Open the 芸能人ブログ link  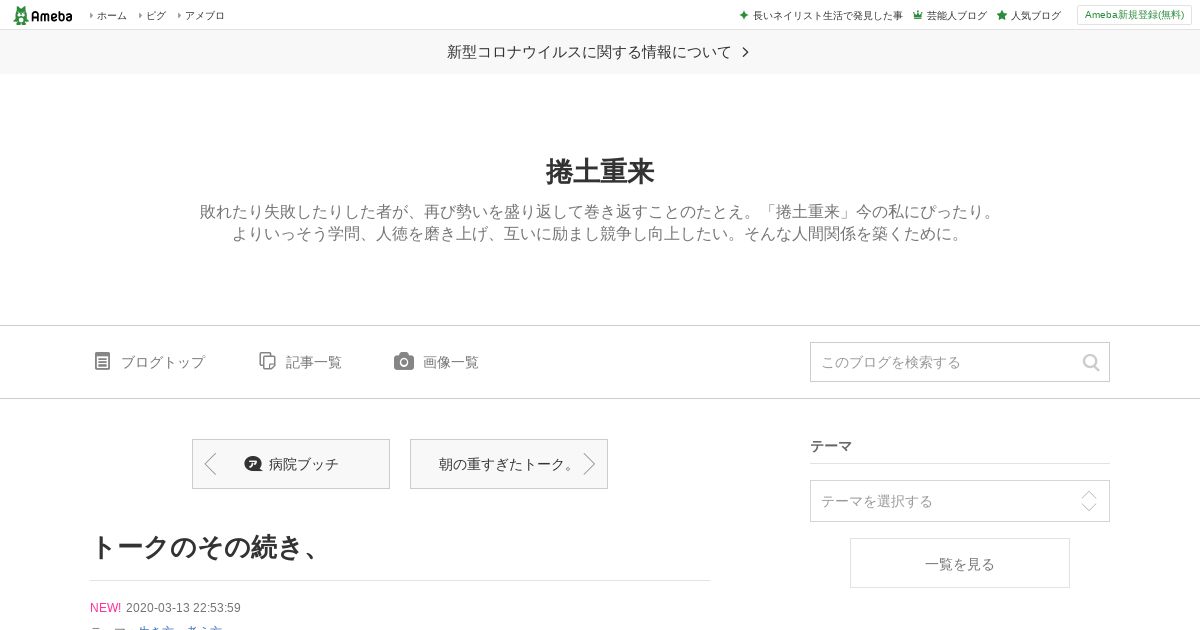[956, 15]
